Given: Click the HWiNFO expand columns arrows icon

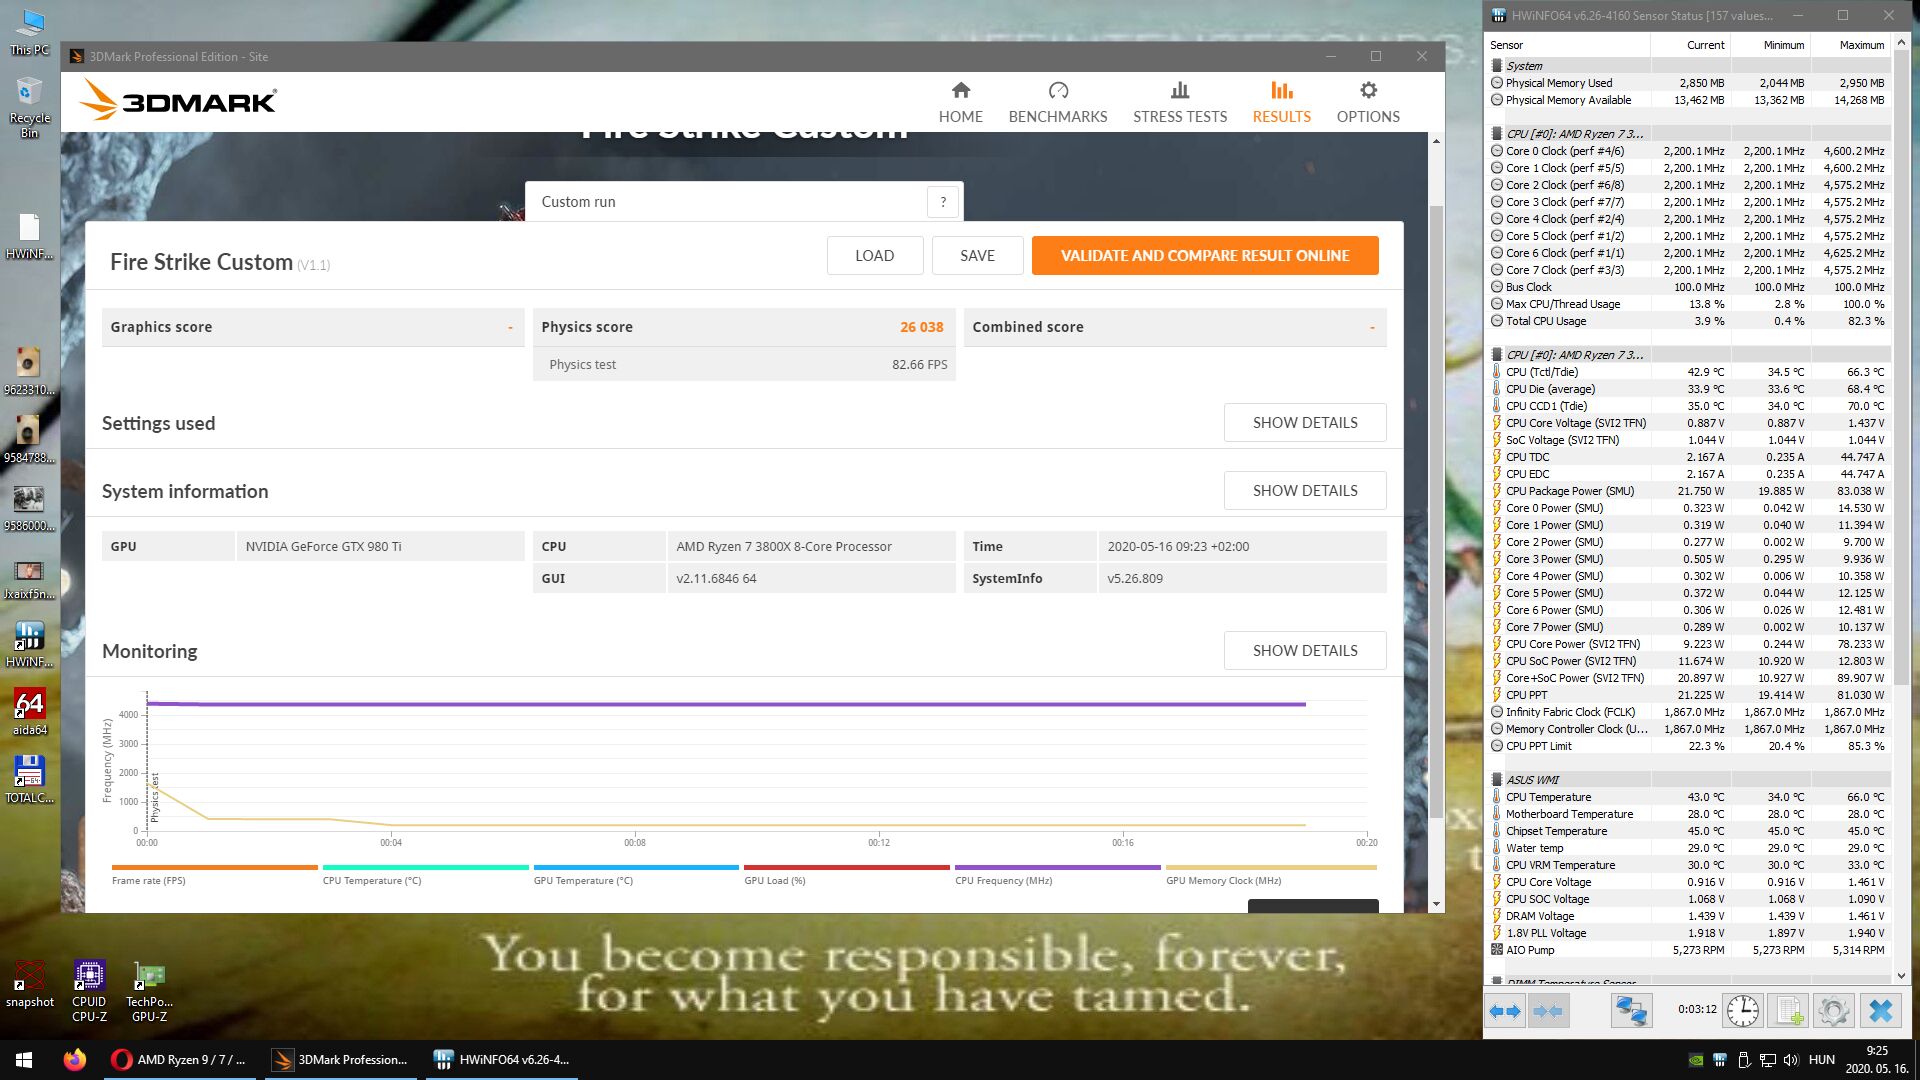Looking at the screenshot, I should click(1505, 1011).
